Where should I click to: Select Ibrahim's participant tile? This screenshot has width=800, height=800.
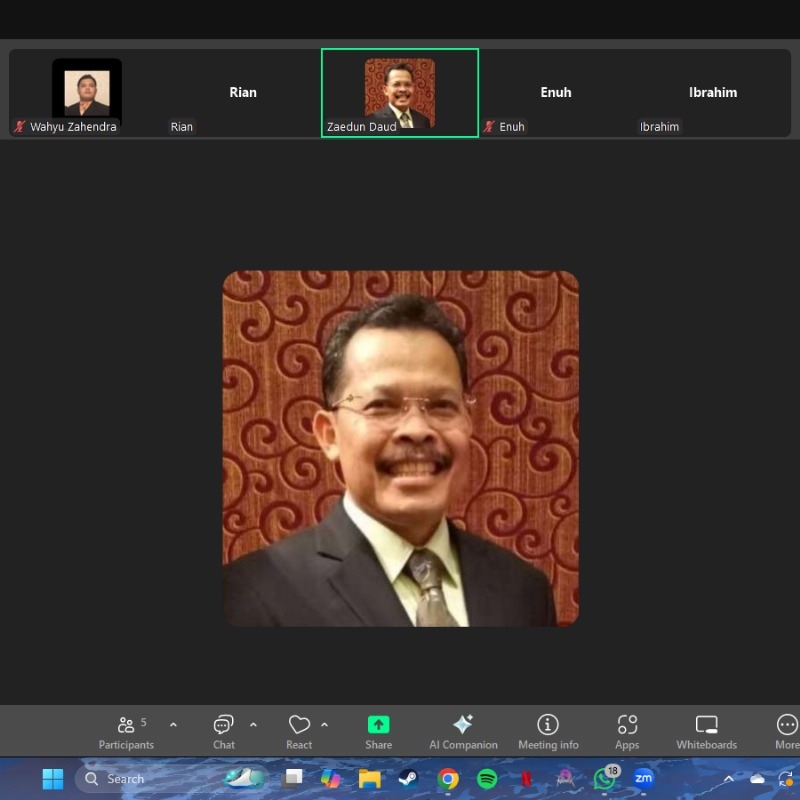point(713,92)
